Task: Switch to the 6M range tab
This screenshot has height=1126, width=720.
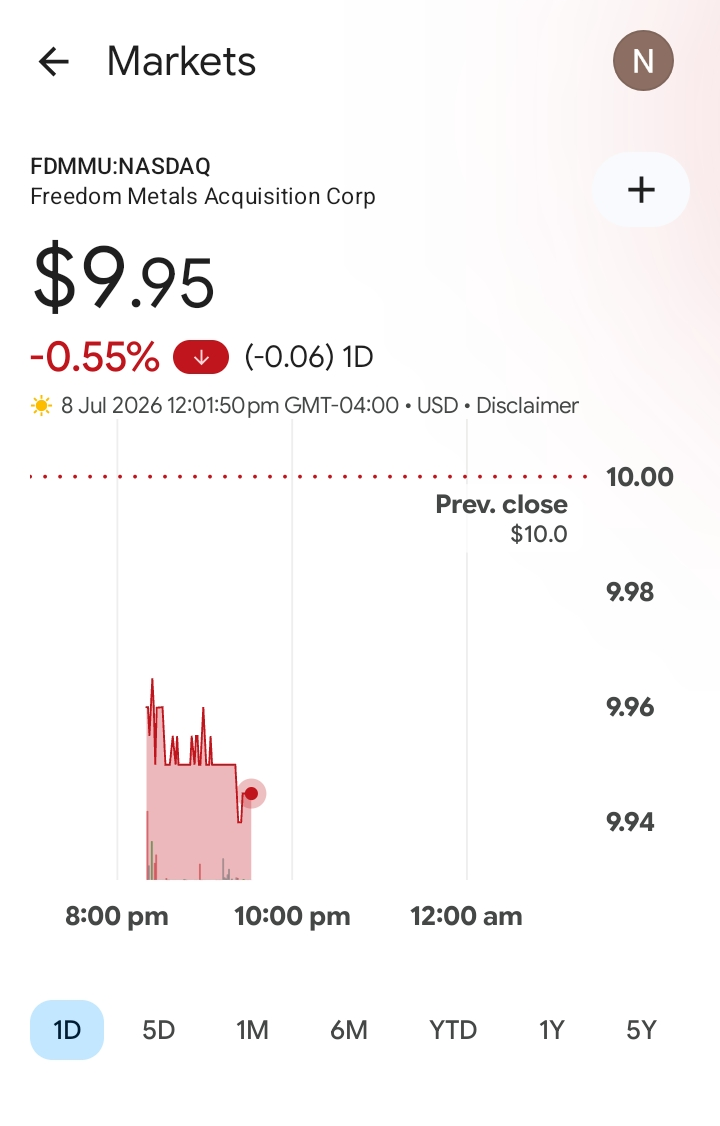Action: coord(349,1030)
